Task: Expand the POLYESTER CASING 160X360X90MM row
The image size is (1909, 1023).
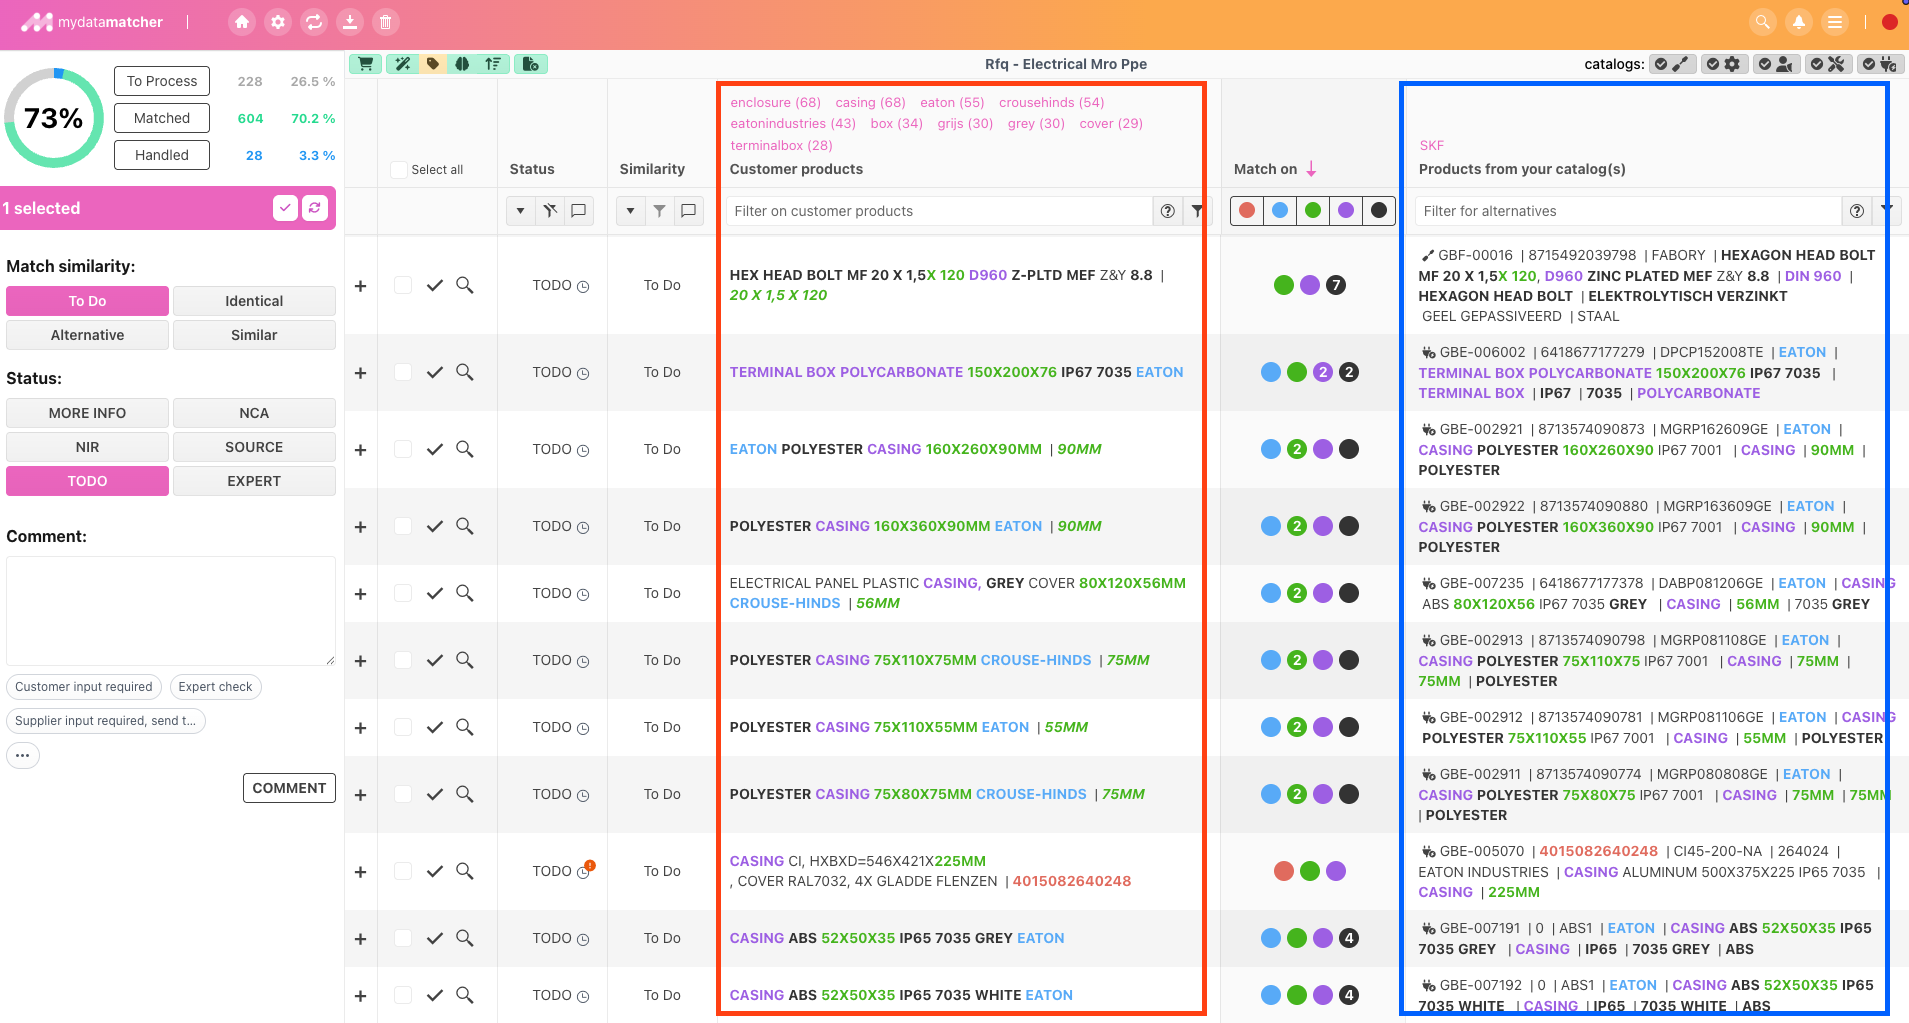Action: point(361,527)
